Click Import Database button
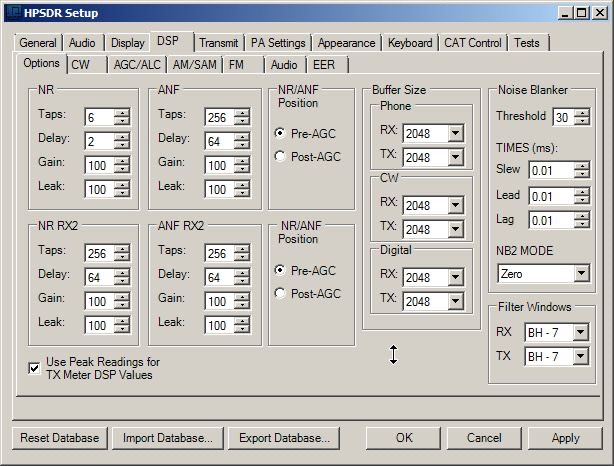Screen dimensions: 614x466 coord(168,438)
